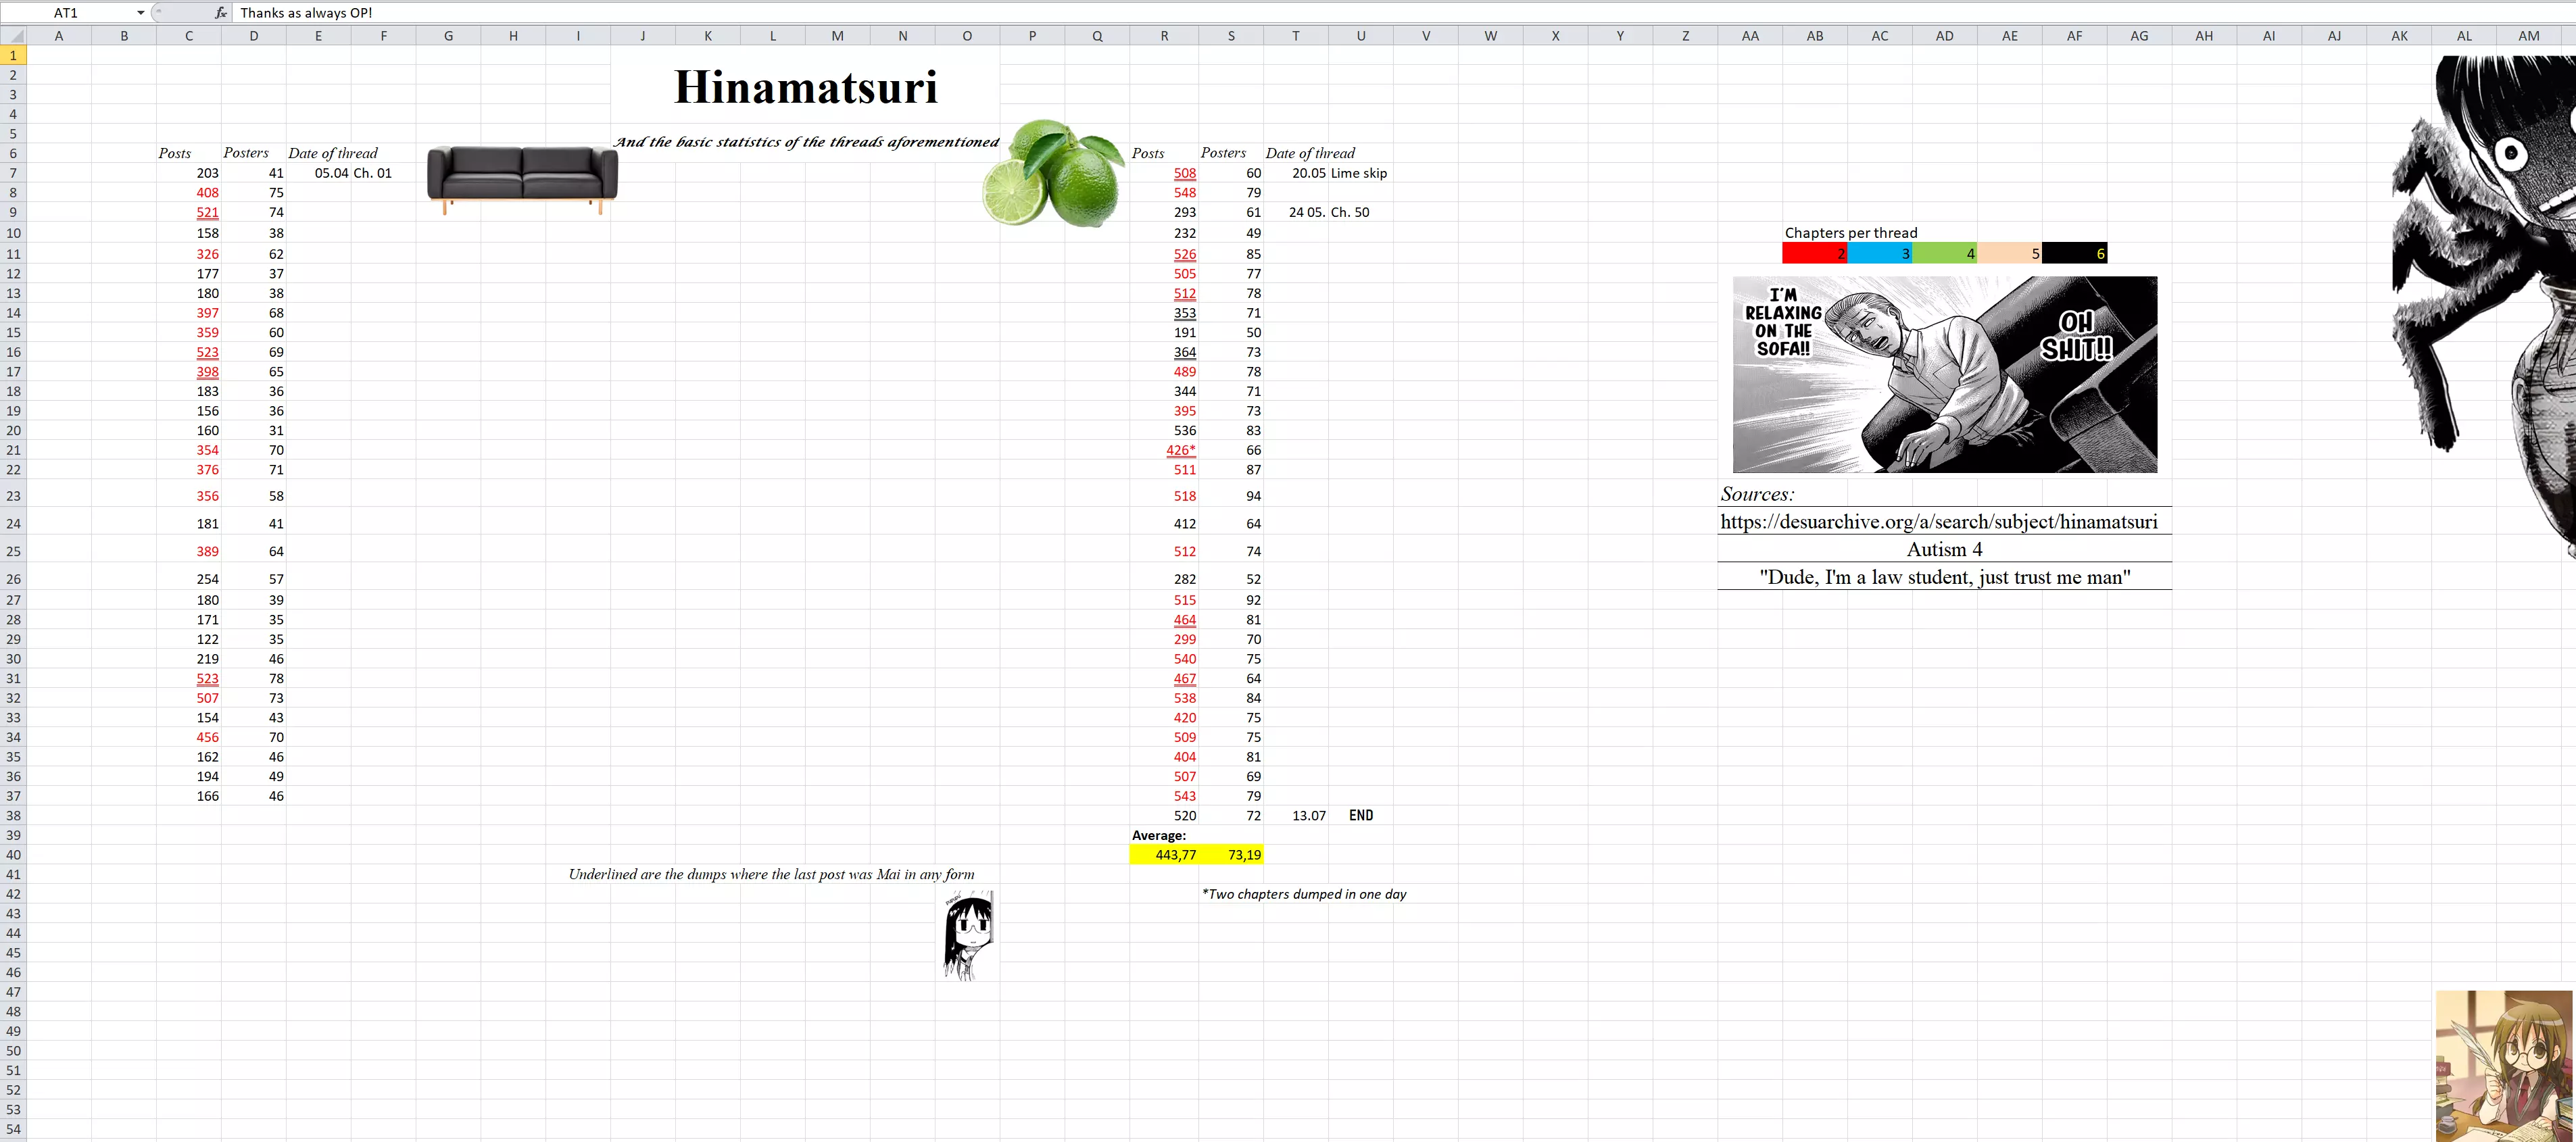
Task: Select column C header
Action: pyautogui.click(x=189, y=36)
